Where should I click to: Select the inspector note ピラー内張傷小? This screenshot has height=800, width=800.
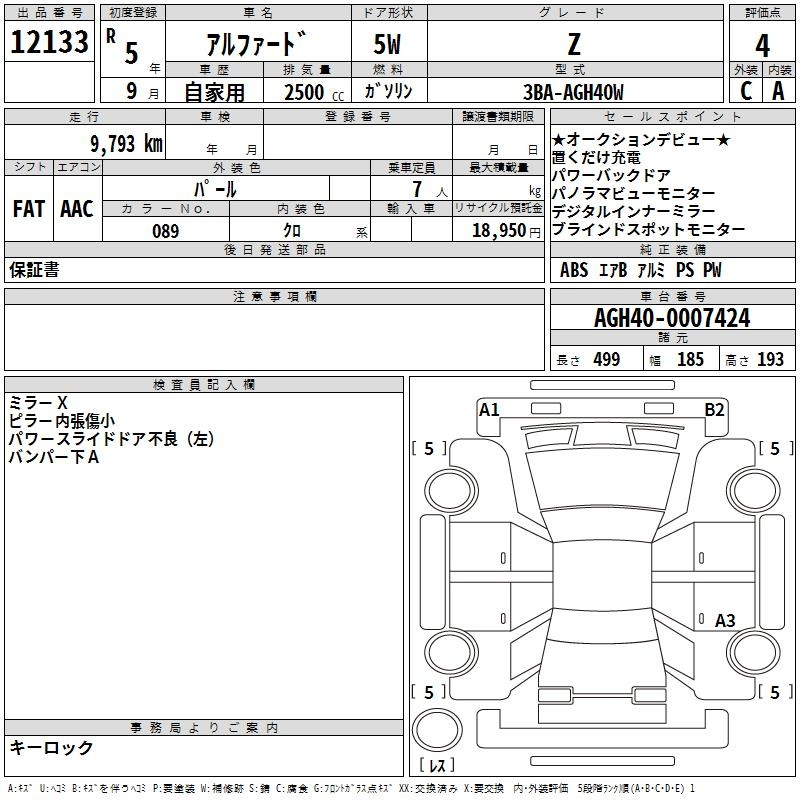coord(62,421)
